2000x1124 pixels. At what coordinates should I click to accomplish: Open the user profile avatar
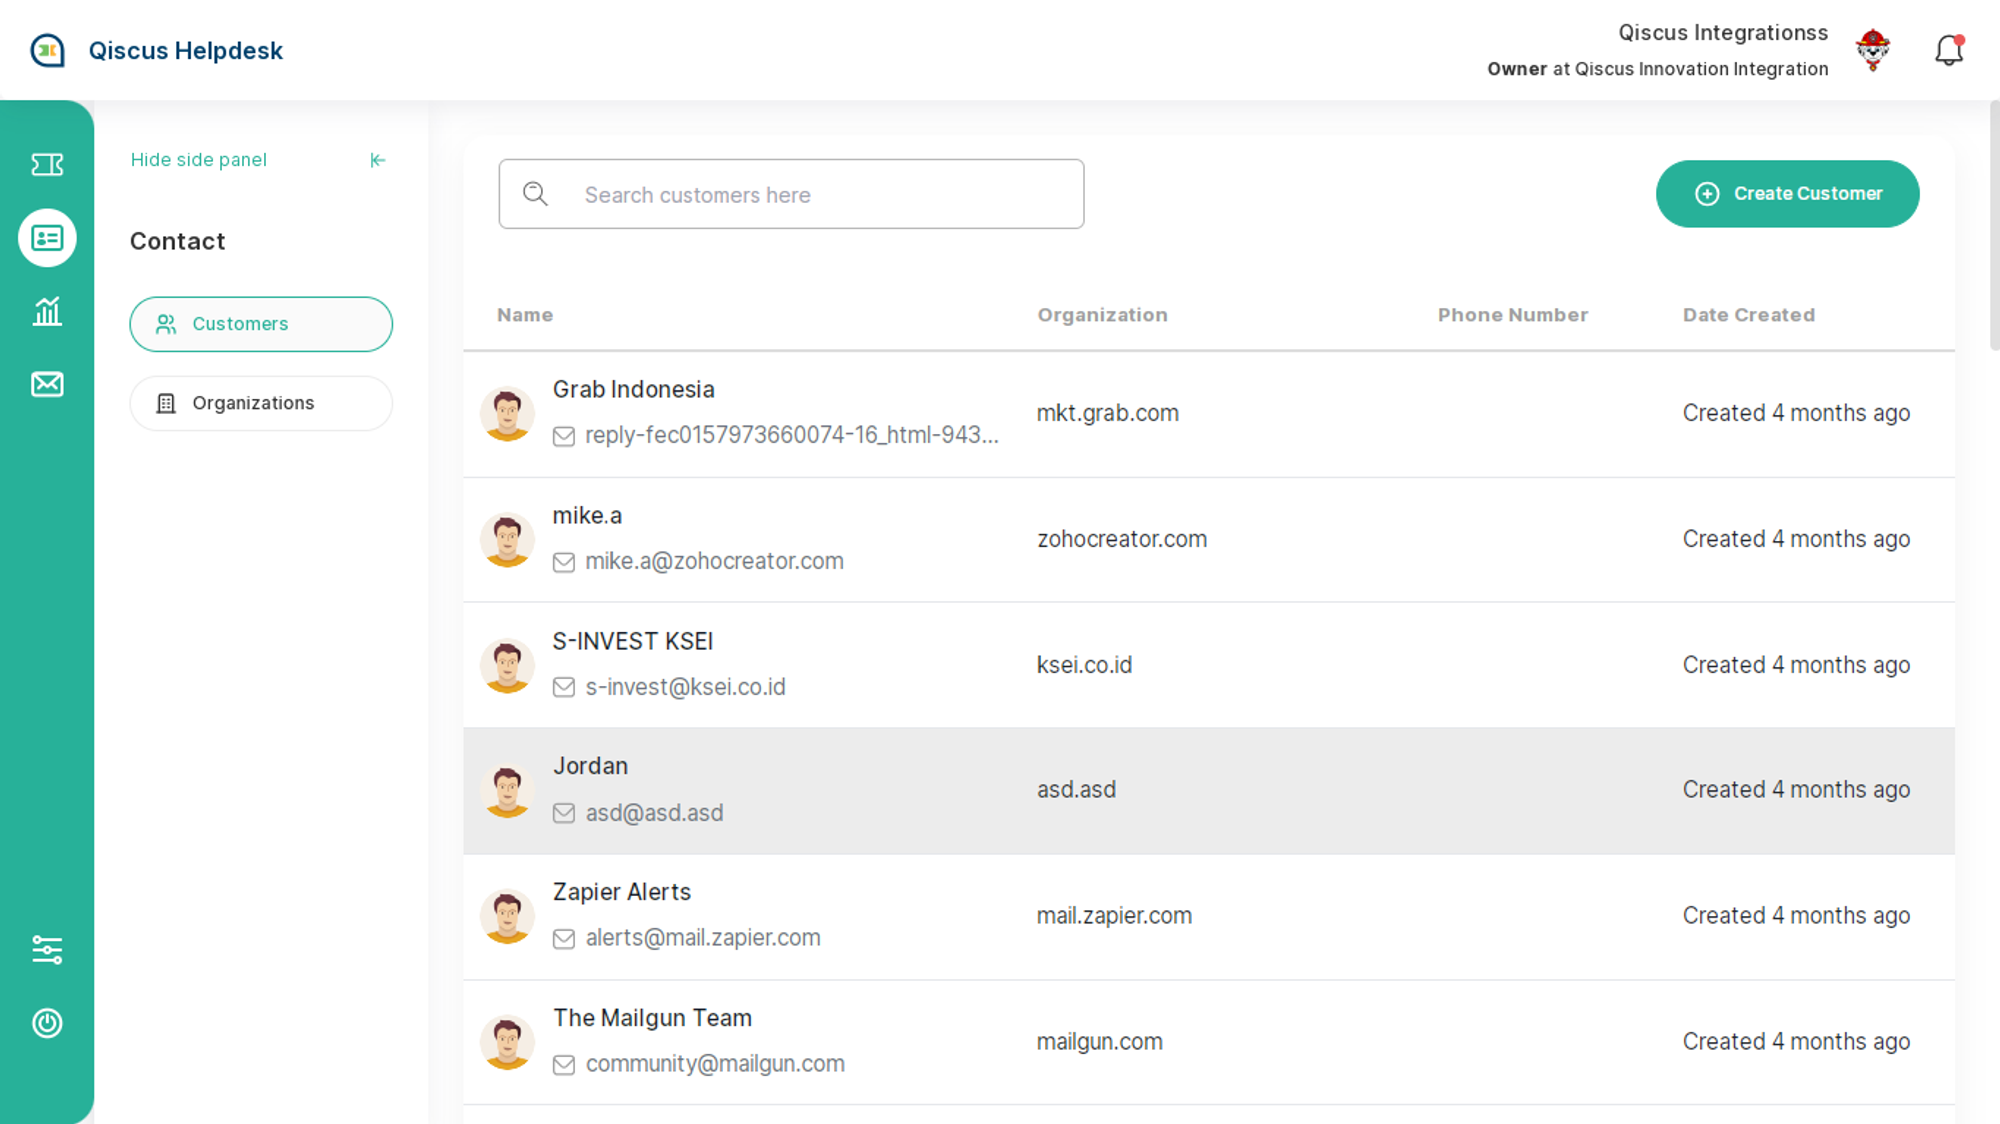pyautogui.click(x=1873, y=50)
